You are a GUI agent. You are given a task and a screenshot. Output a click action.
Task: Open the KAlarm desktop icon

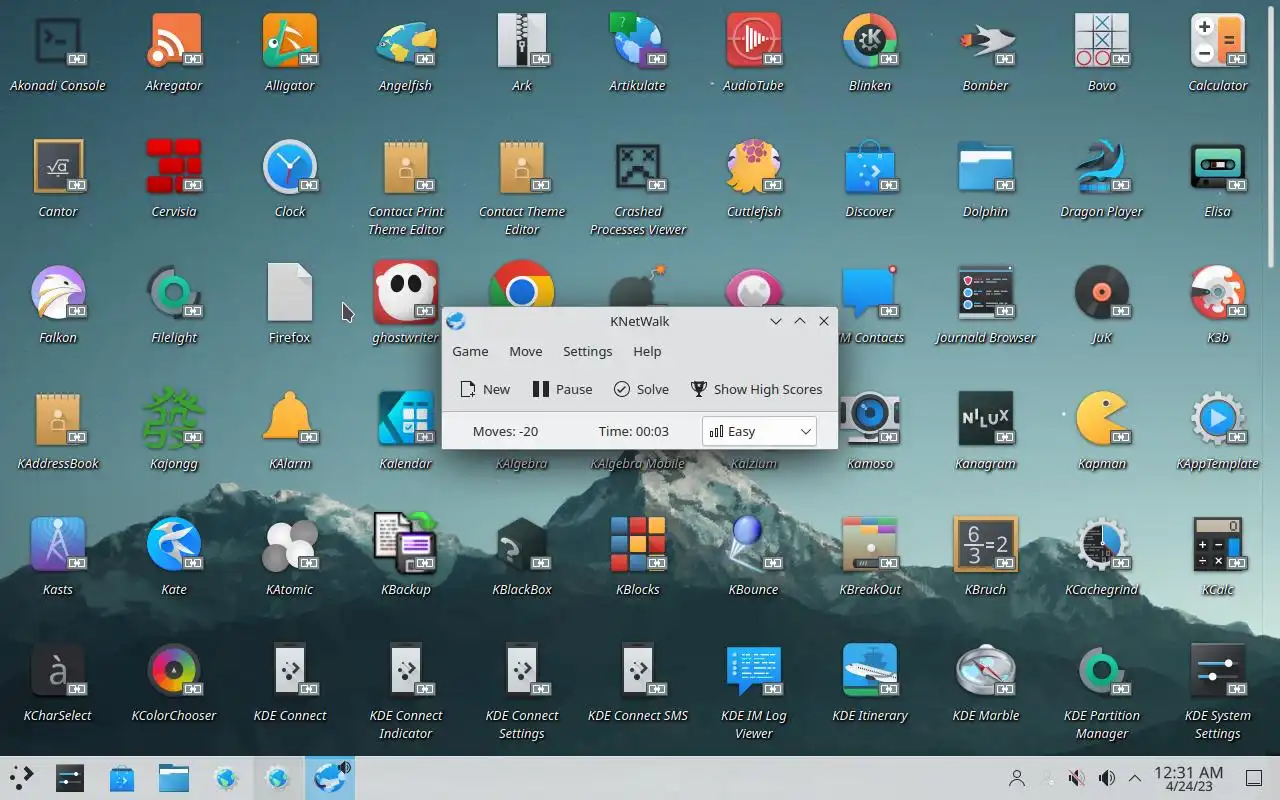(x=290, y=430)
